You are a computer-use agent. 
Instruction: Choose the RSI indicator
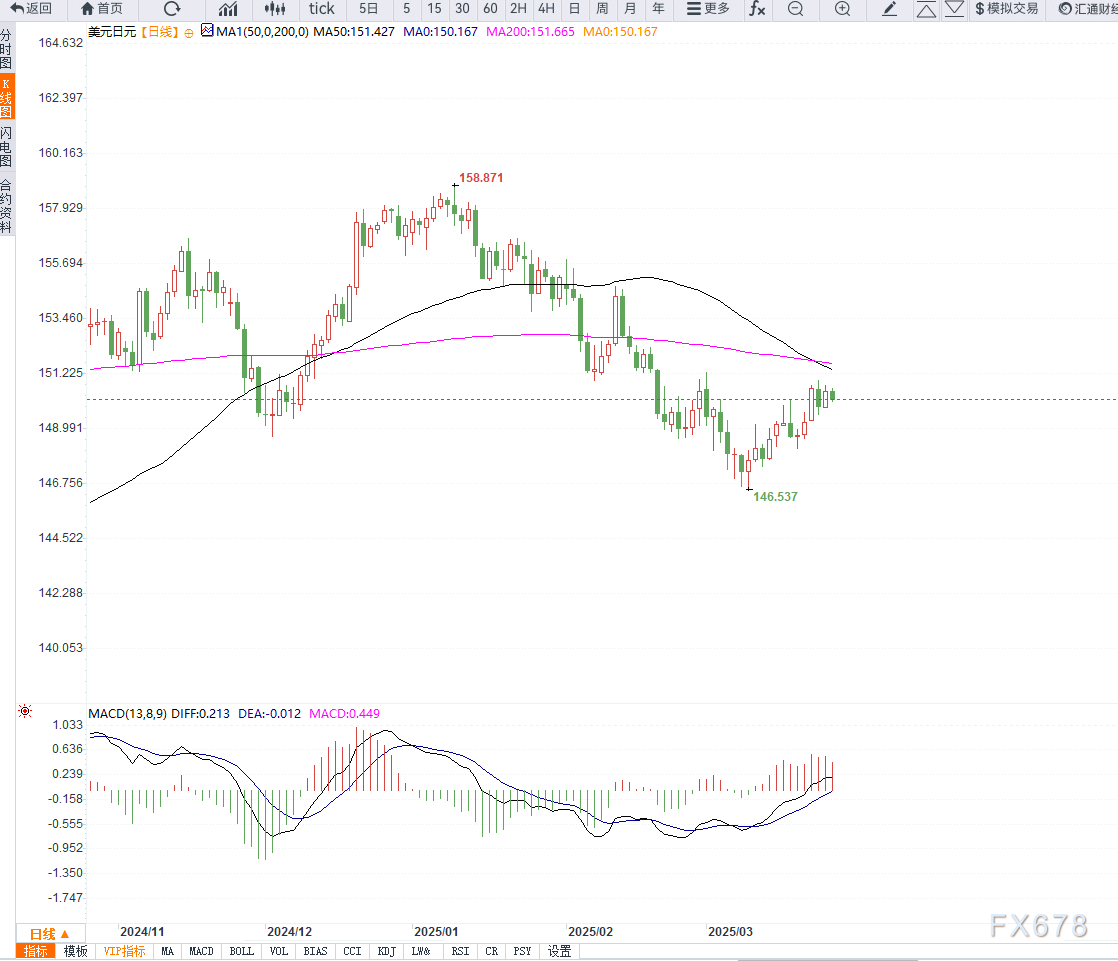coord(461,951)
